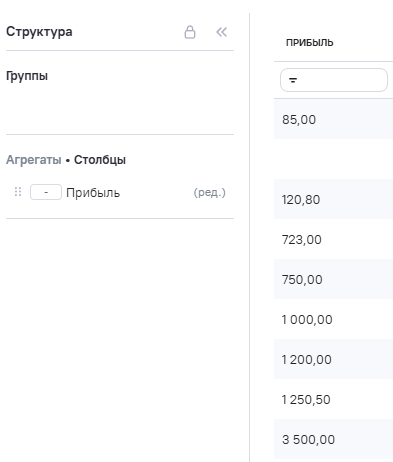Click the Группы section label

point(27,76)
